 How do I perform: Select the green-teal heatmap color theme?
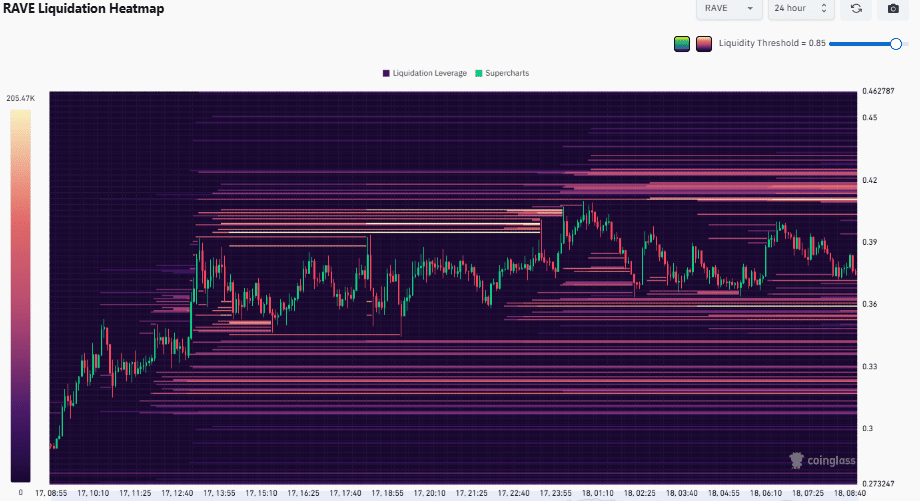(682, 44)
